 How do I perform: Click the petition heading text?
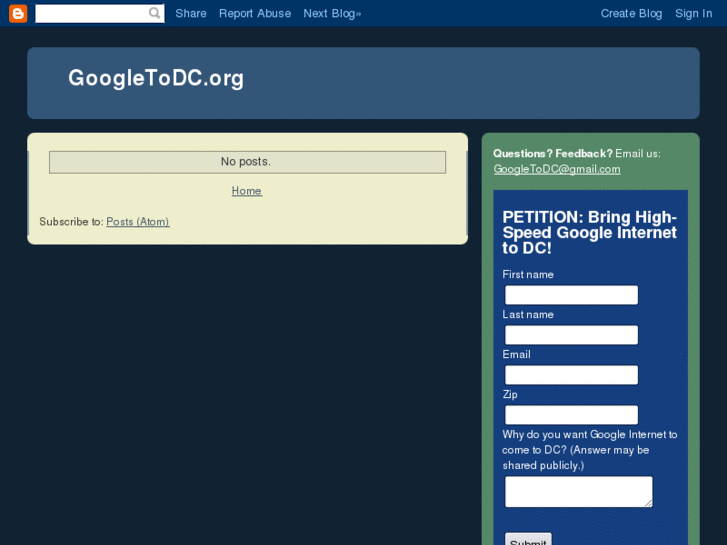point(590,232)
